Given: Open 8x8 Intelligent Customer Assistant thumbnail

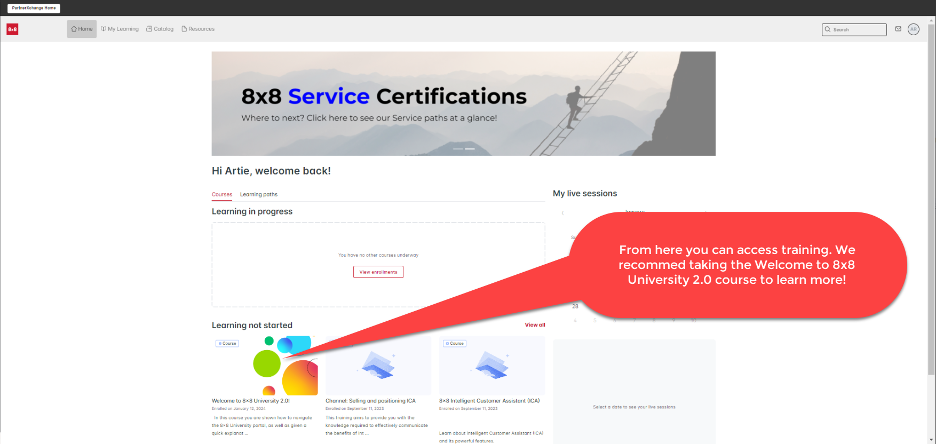Looking at the screenshot, I should tap(492, 365).
